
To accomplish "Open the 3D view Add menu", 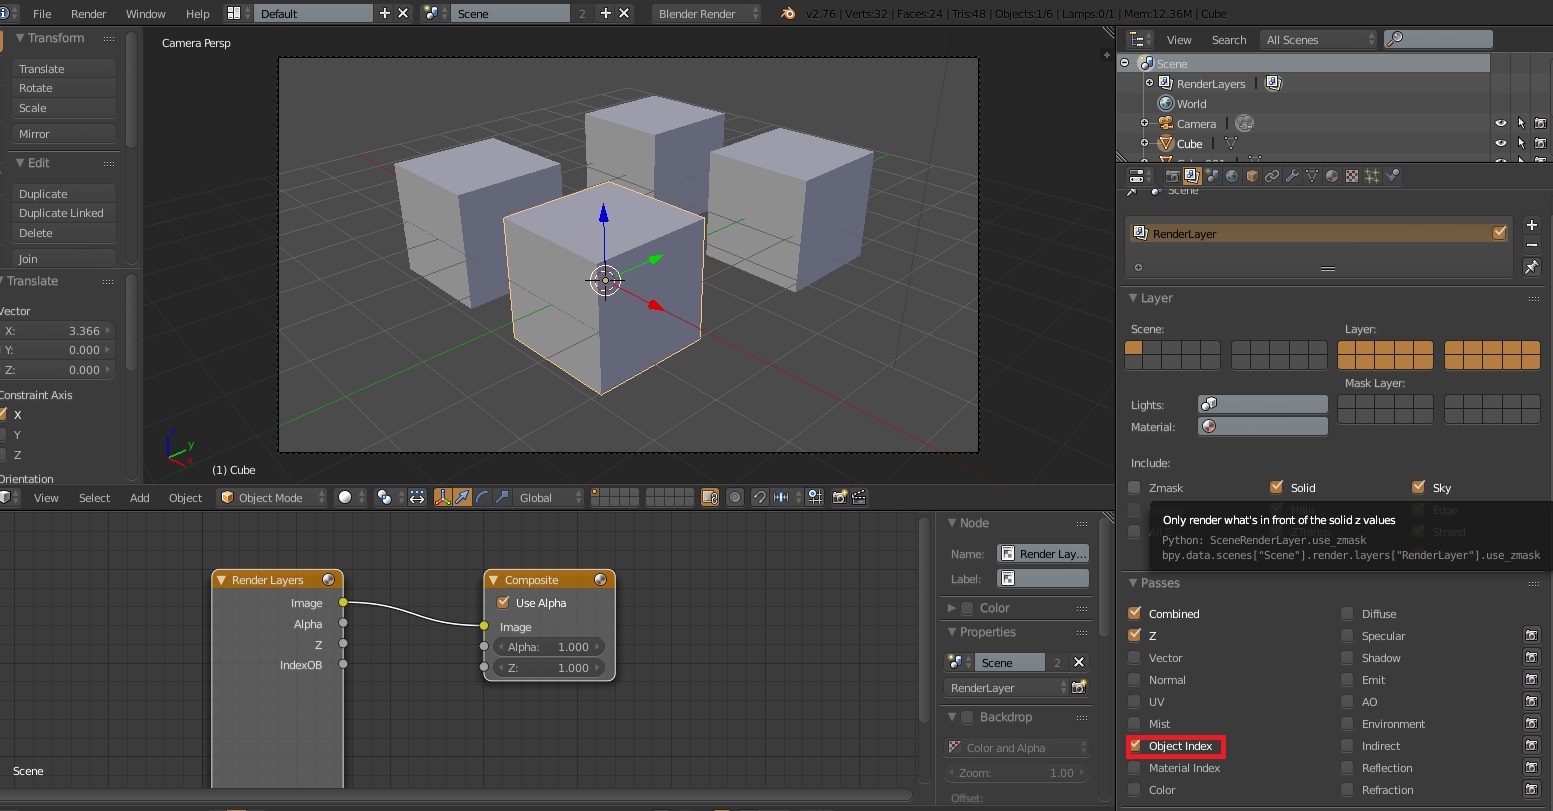I will coord(140,497).
